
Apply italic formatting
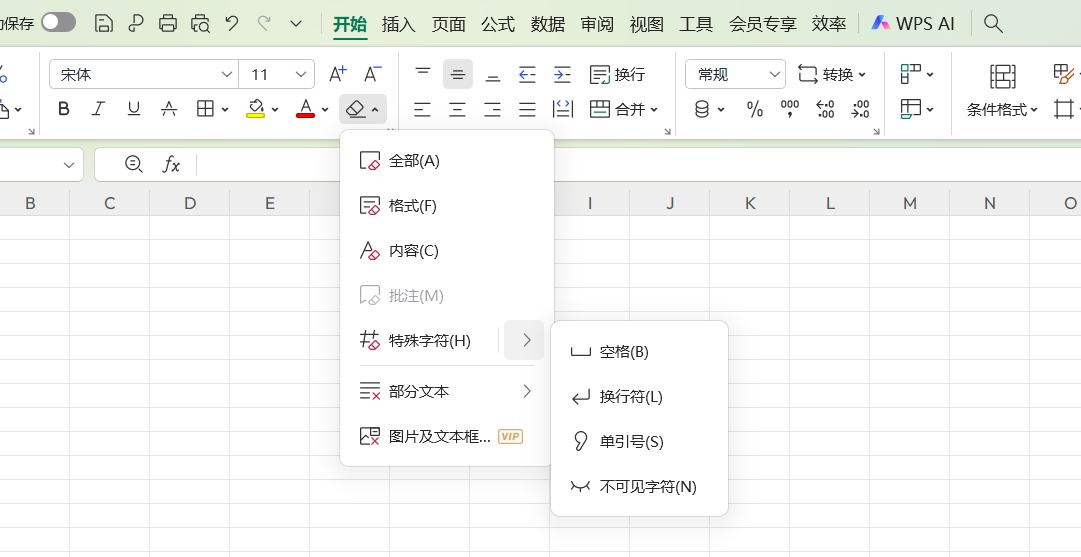point(98,109)
